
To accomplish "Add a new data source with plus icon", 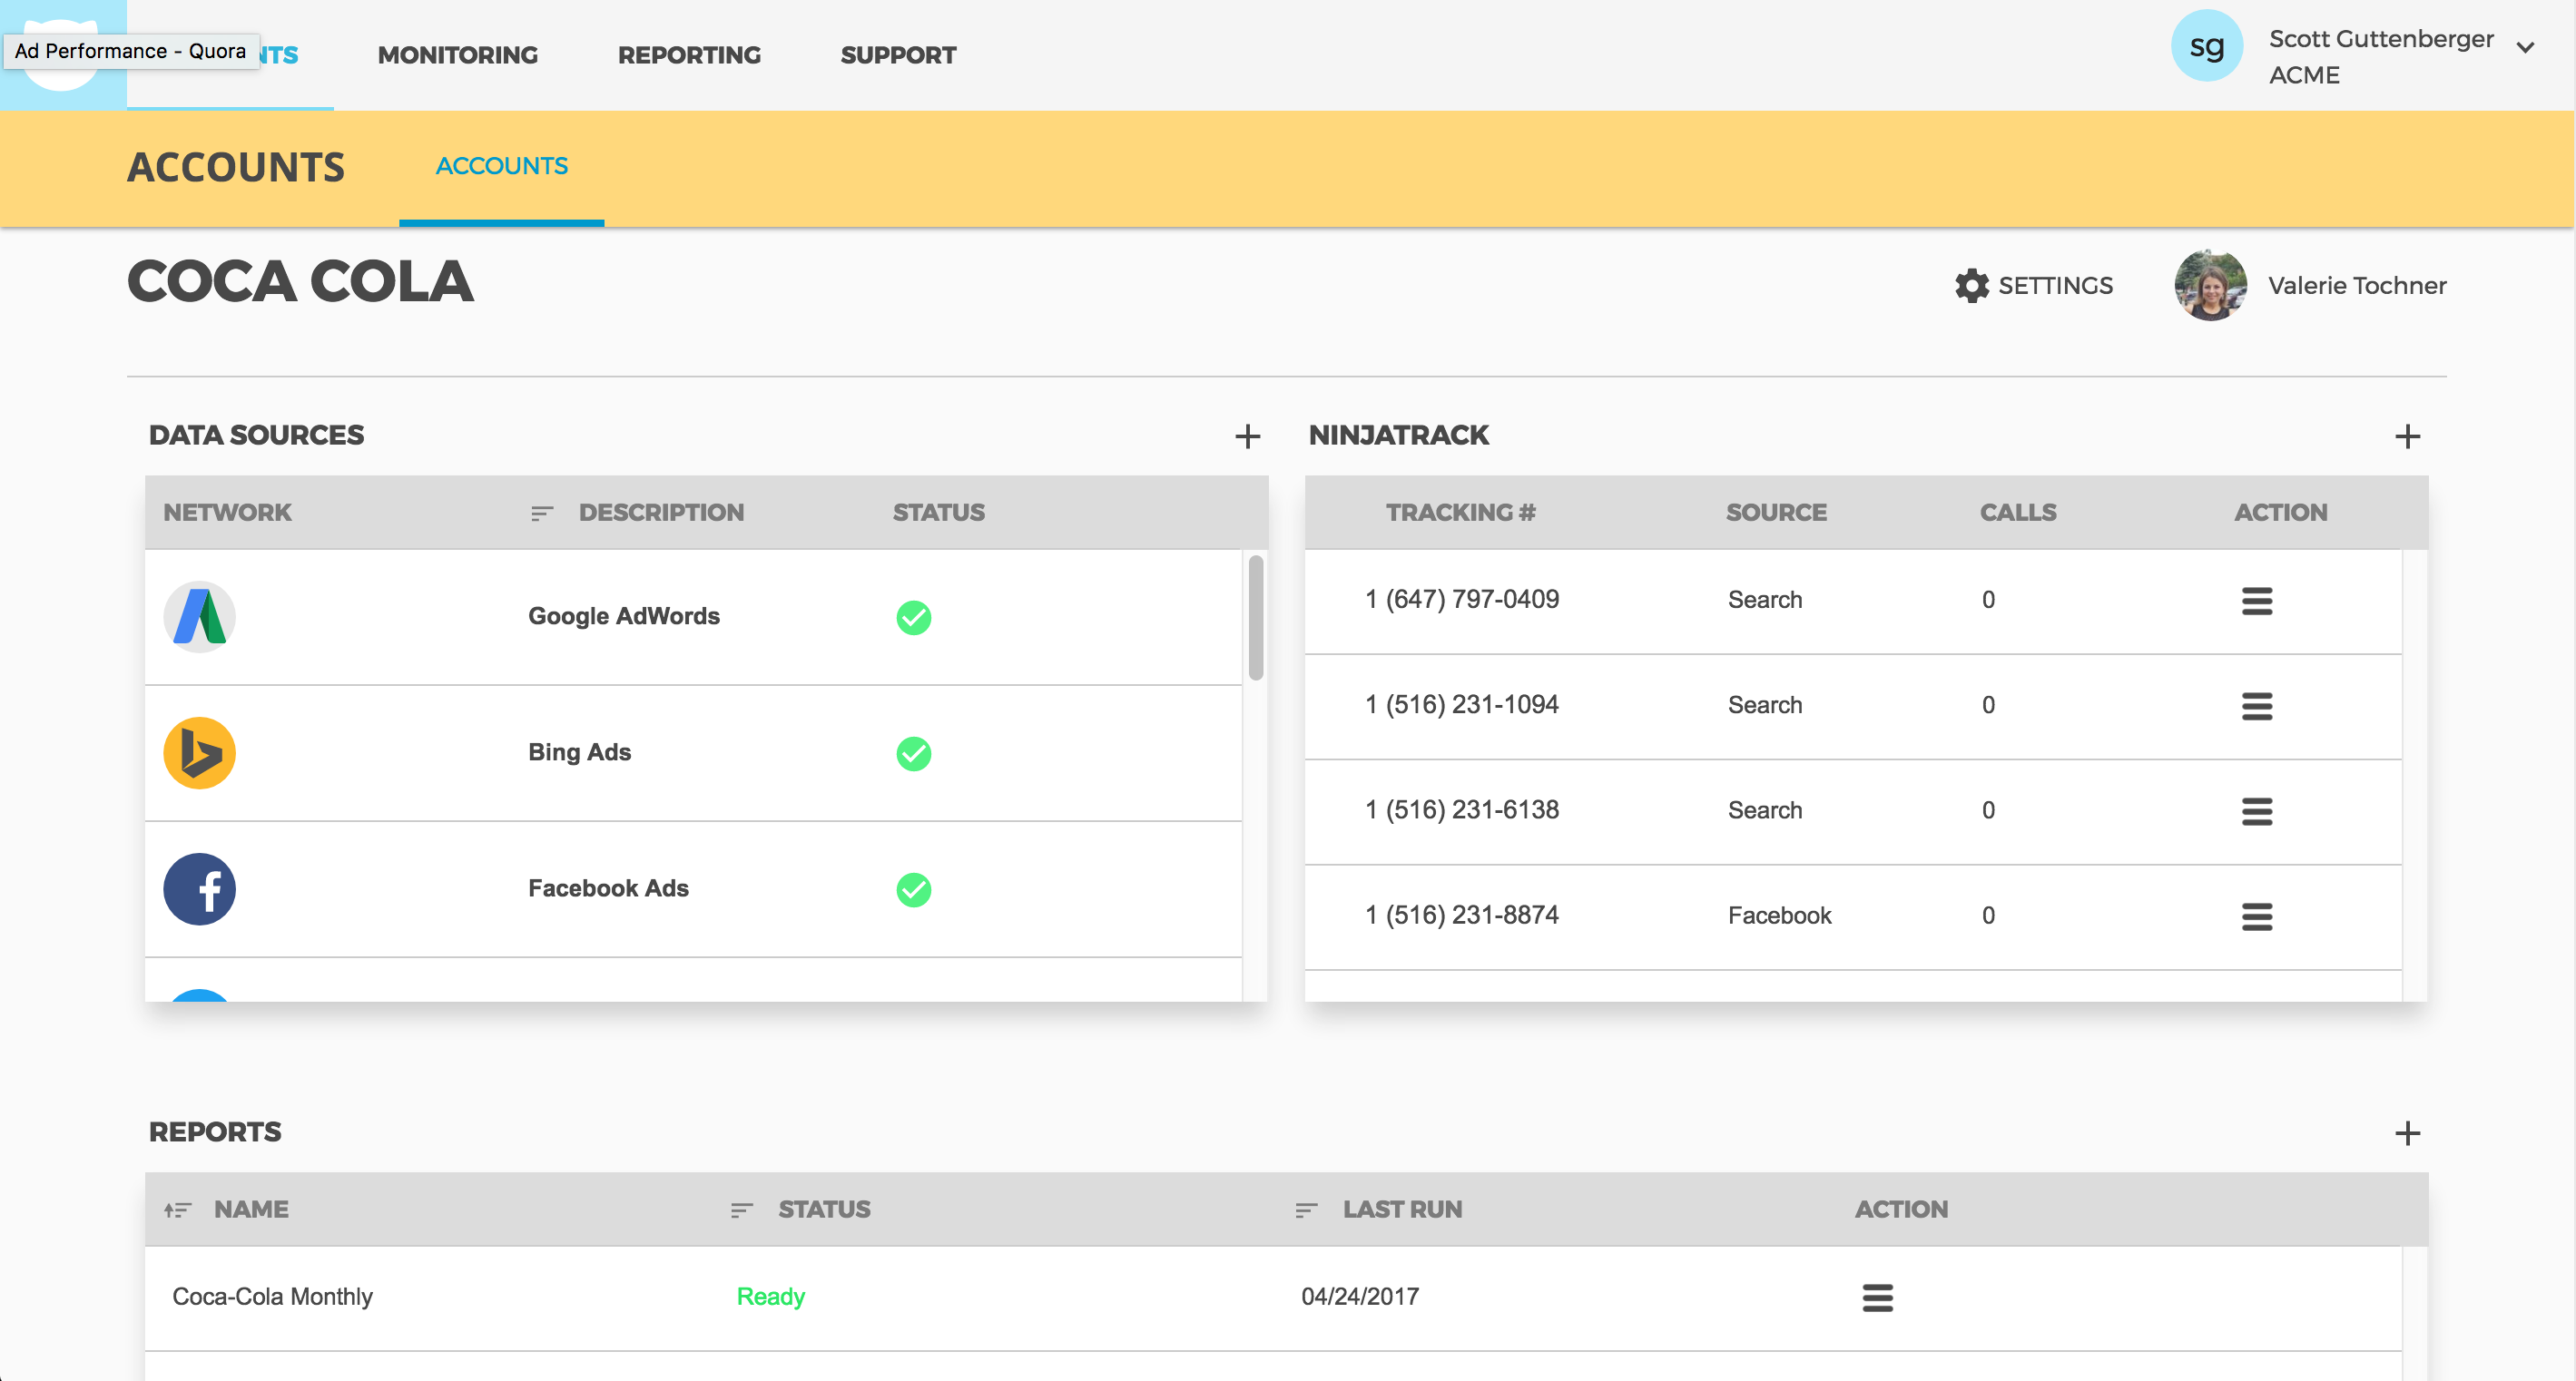I will click(x=1247, y=436).
